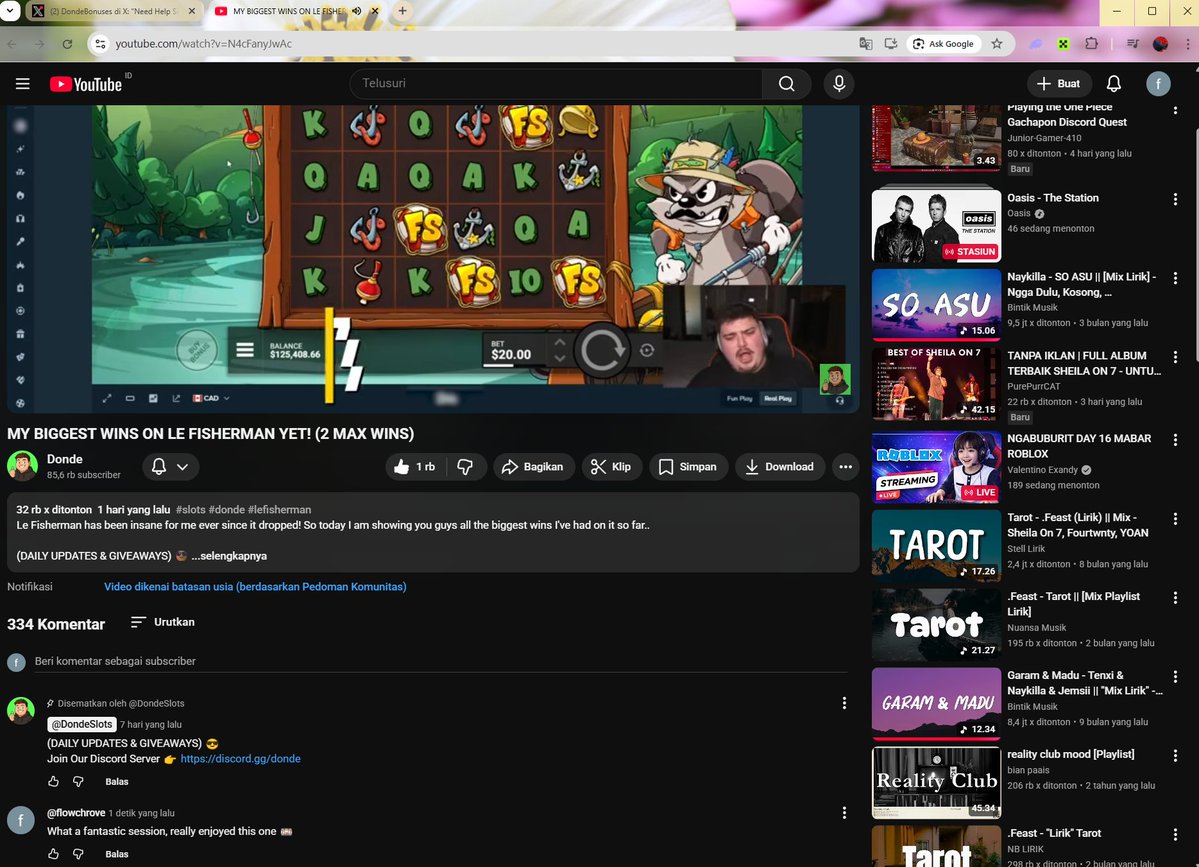Open Donde channel avatar
The image size is (1199, 867).
(x=22, y=466)
